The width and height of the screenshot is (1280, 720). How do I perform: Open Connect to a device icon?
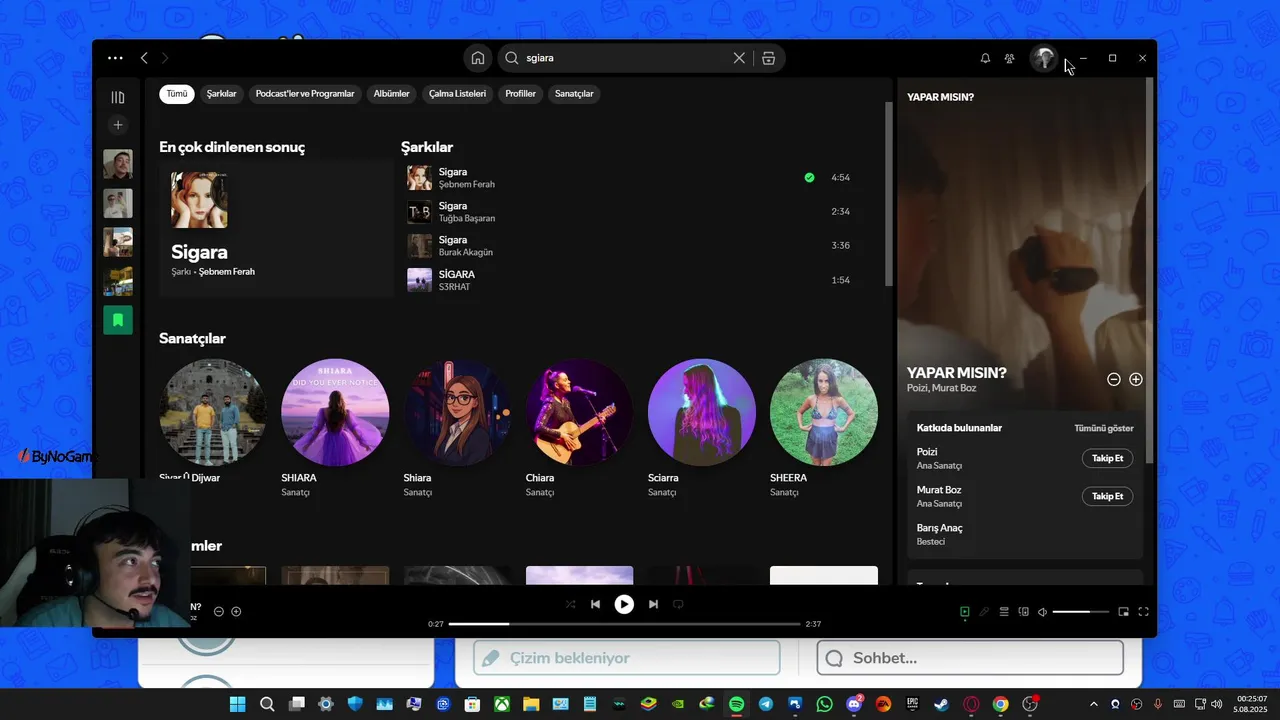[1023, 611]
